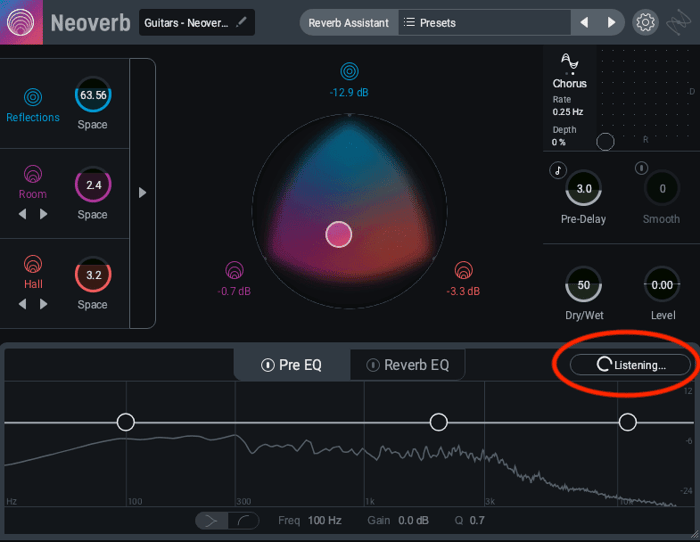700x542 pixels.
Task: Switch to next Hall type
Action: coord(43,304)
